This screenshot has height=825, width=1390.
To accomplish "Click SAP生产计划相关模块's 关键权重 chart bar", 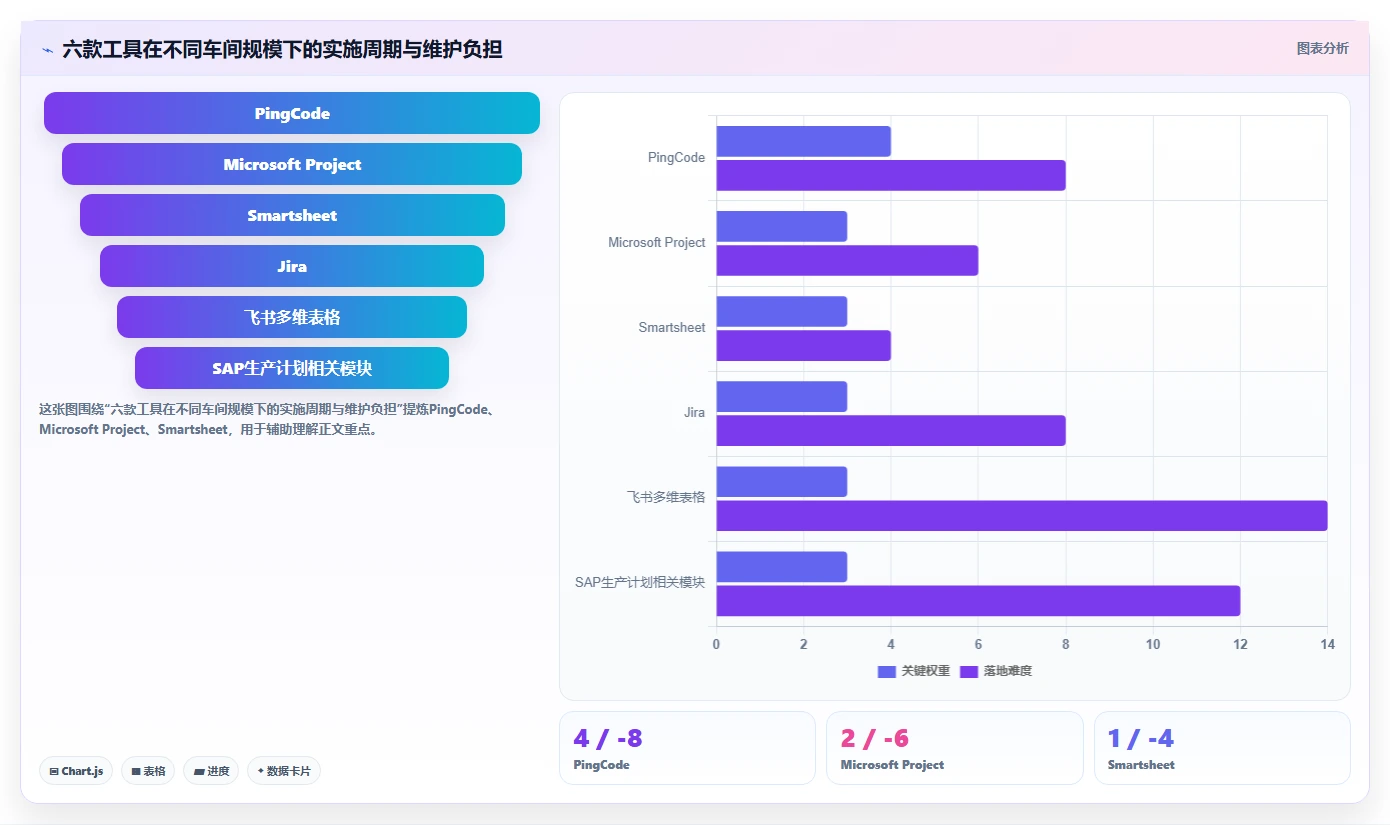I will pos(782,566).
